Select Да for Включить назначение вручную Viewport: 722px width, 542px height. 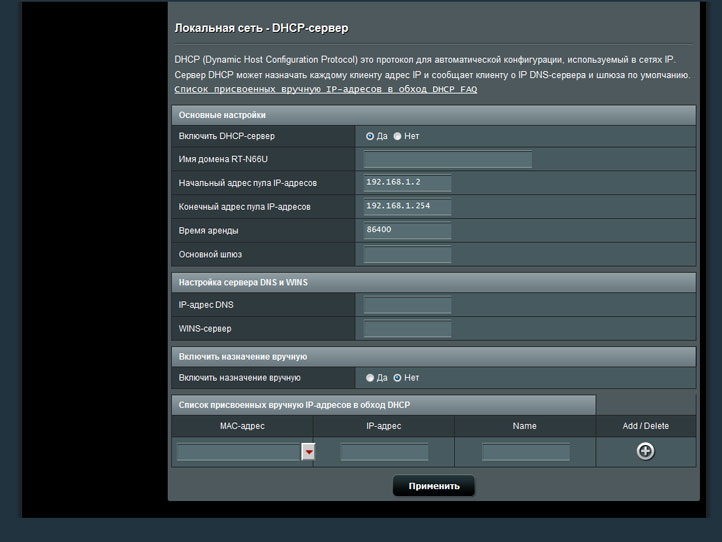tap(370, 378)
